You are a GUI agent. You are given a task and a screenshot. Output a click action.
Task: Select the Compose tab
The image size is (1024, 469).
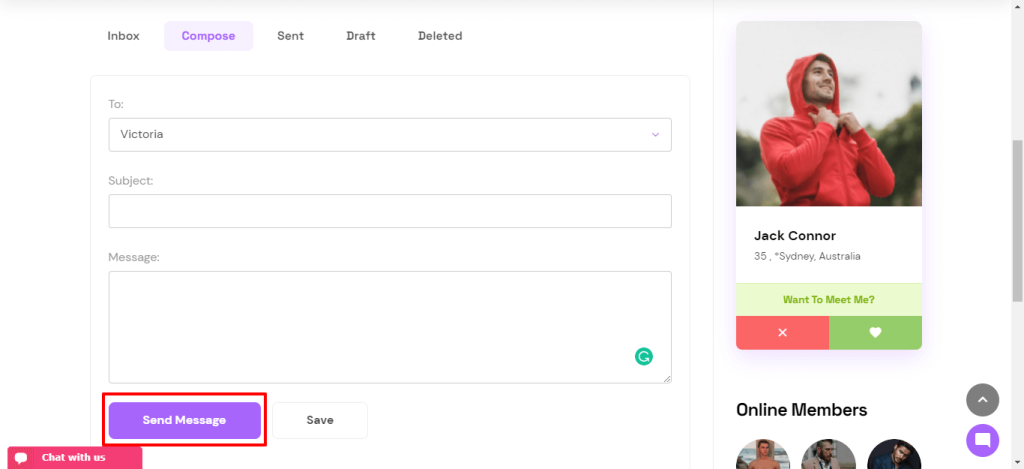[x=208, y=36]
